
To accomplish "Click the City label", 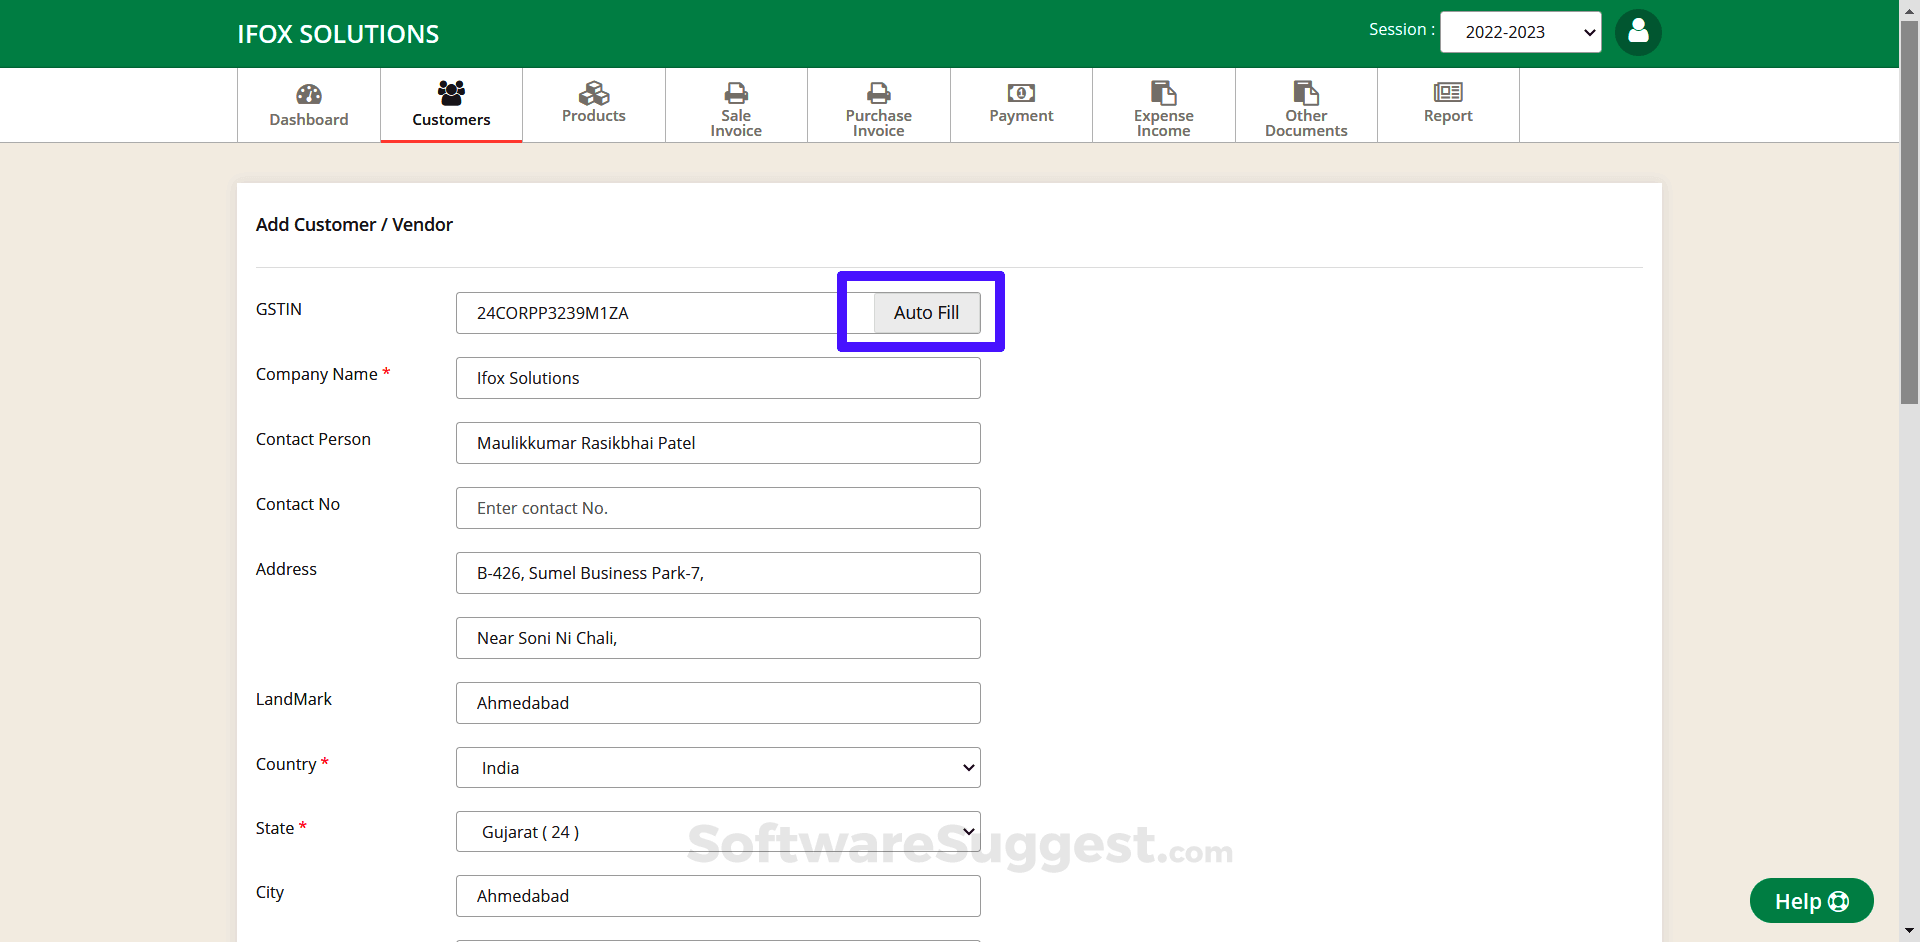I will tap(270, 892).
